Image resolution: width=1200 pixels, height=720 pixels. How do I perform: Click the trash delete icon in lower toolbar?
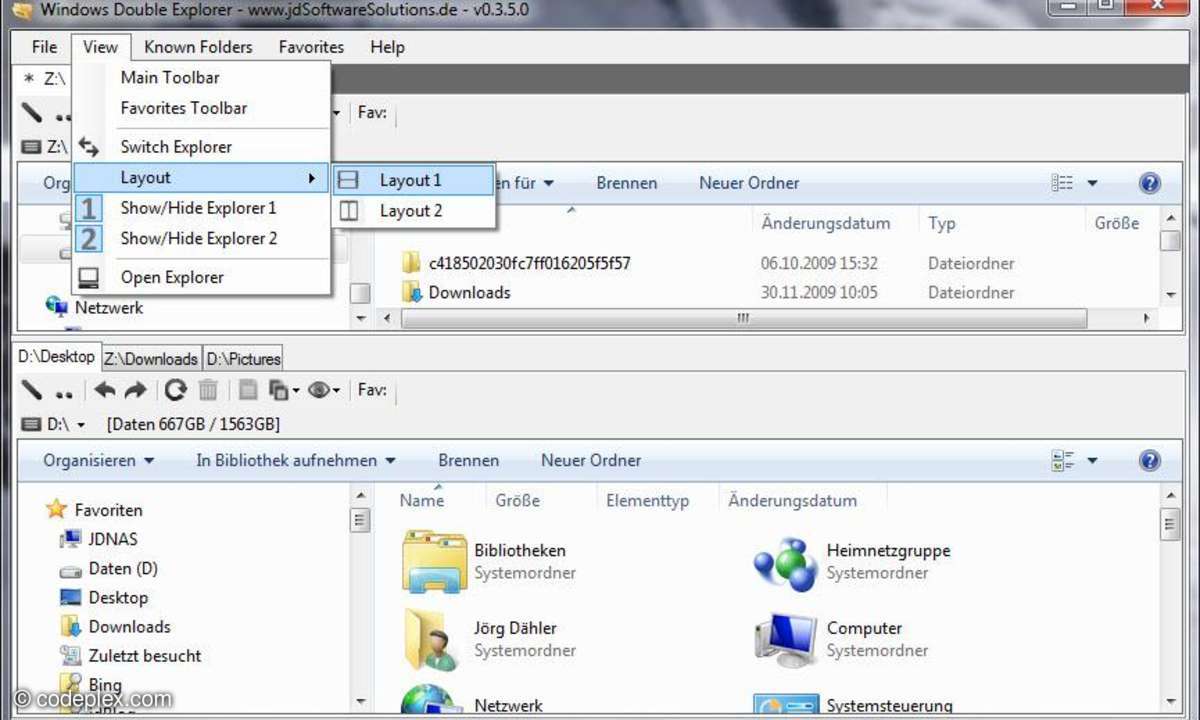pos(208,390)
